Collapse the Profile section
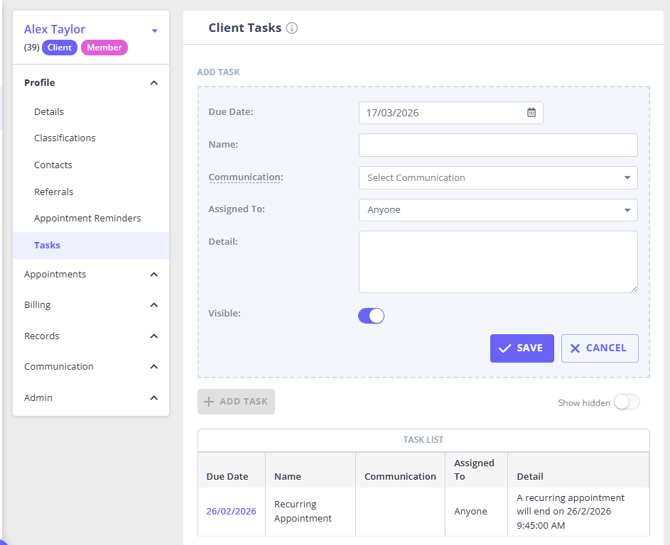Image resolution: width=670 pixels, height=545 pixels. click(x=153, y=83)
